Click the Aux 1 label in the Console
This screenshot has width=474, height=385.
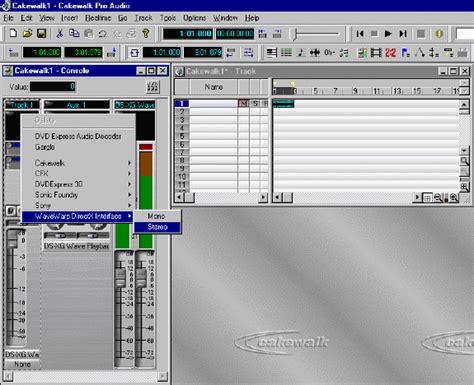pos(77,105)
